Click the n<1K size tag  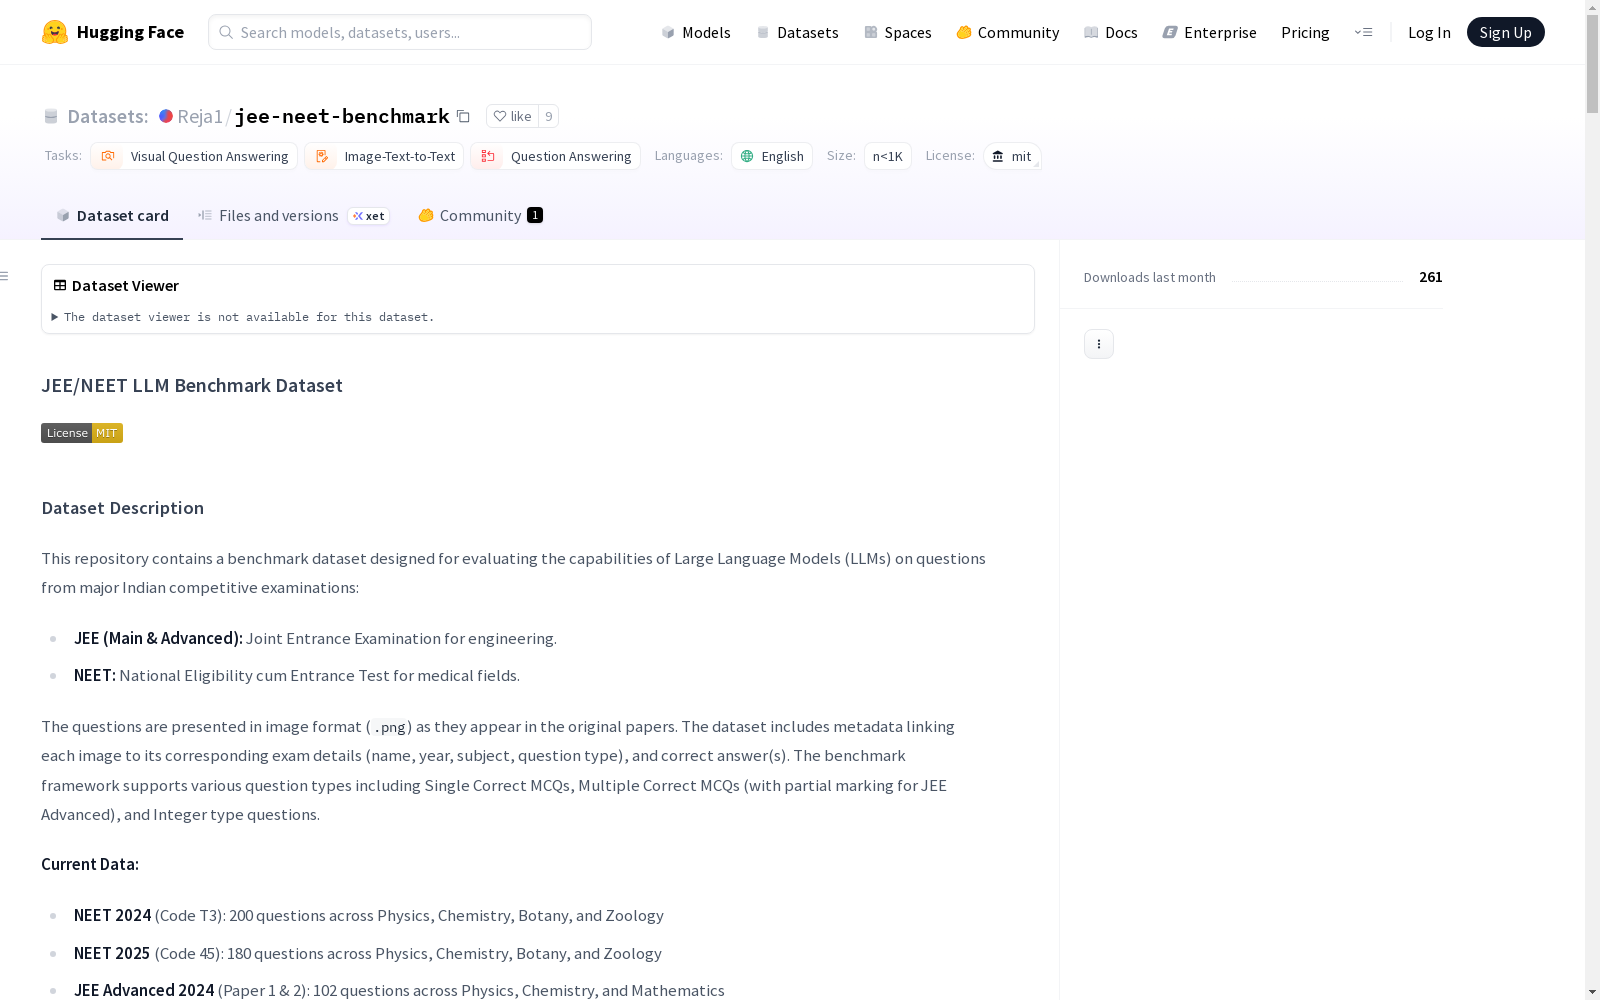coord(888,156)
